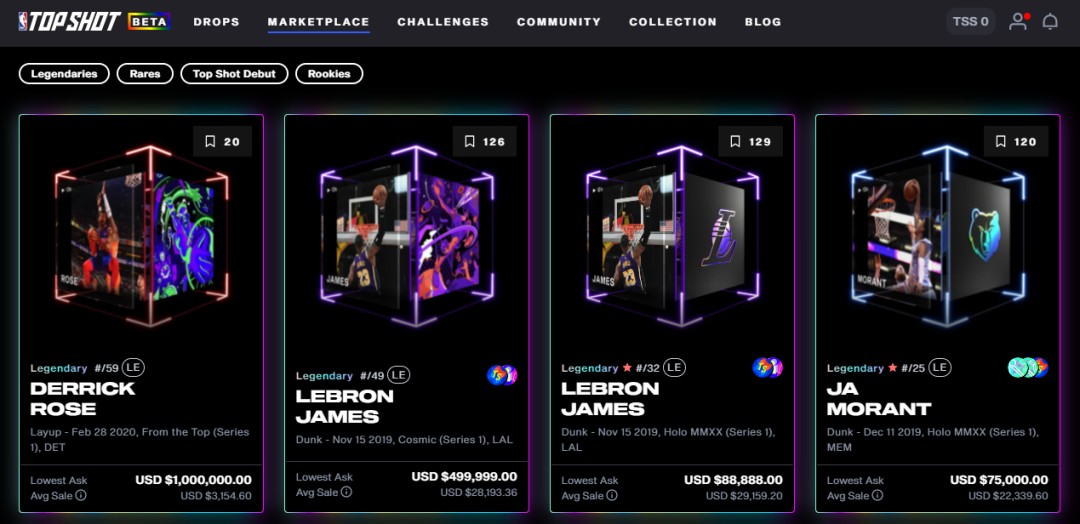Screen dimensions: 1080x524
Task: Bookmark the LeBron James Cosmic moment
Action: tap(484, 142)
